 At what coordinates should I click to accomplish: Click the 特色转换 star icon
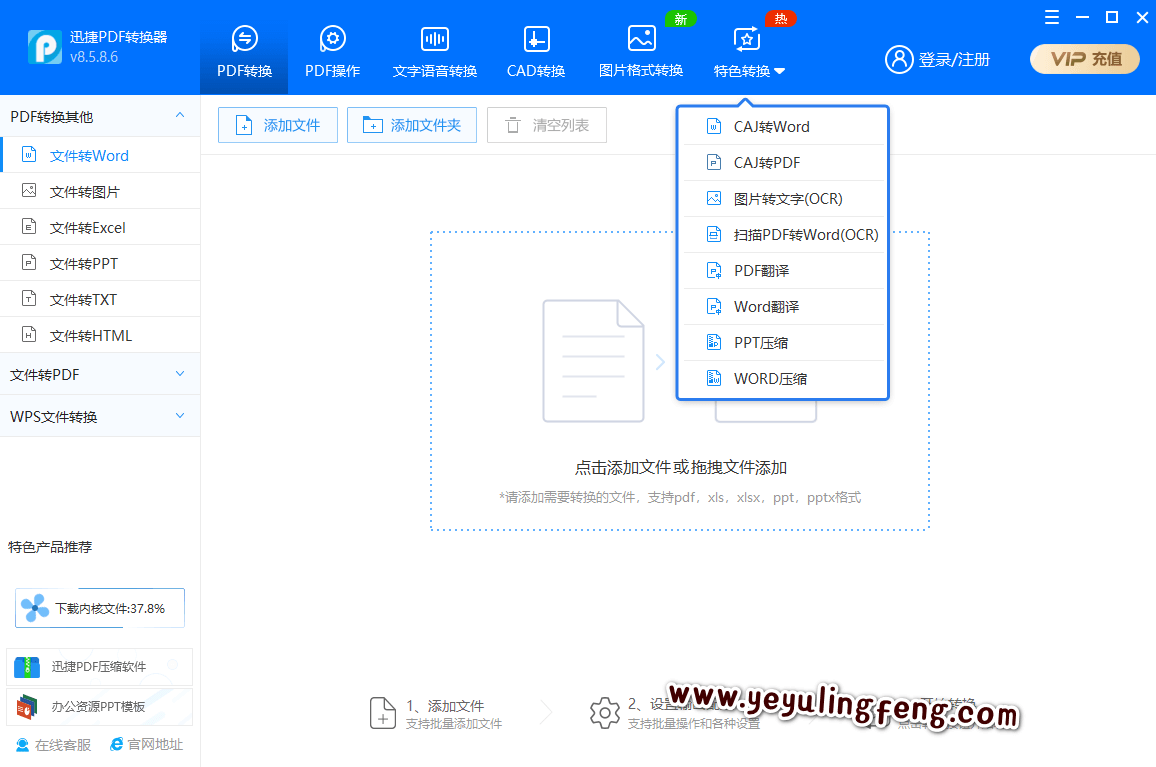click(x=746, y=39)
